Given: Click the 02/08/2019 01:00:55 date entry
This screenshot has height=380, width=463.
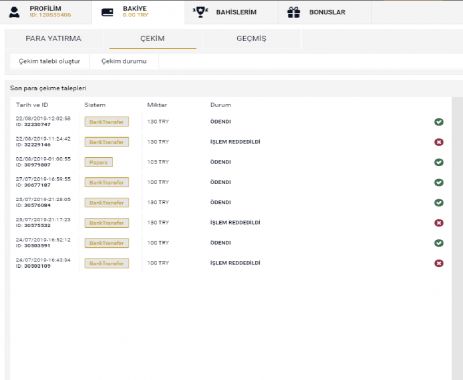Looking at the screenshot, I should pyautogui.click(x=43, y=159).
